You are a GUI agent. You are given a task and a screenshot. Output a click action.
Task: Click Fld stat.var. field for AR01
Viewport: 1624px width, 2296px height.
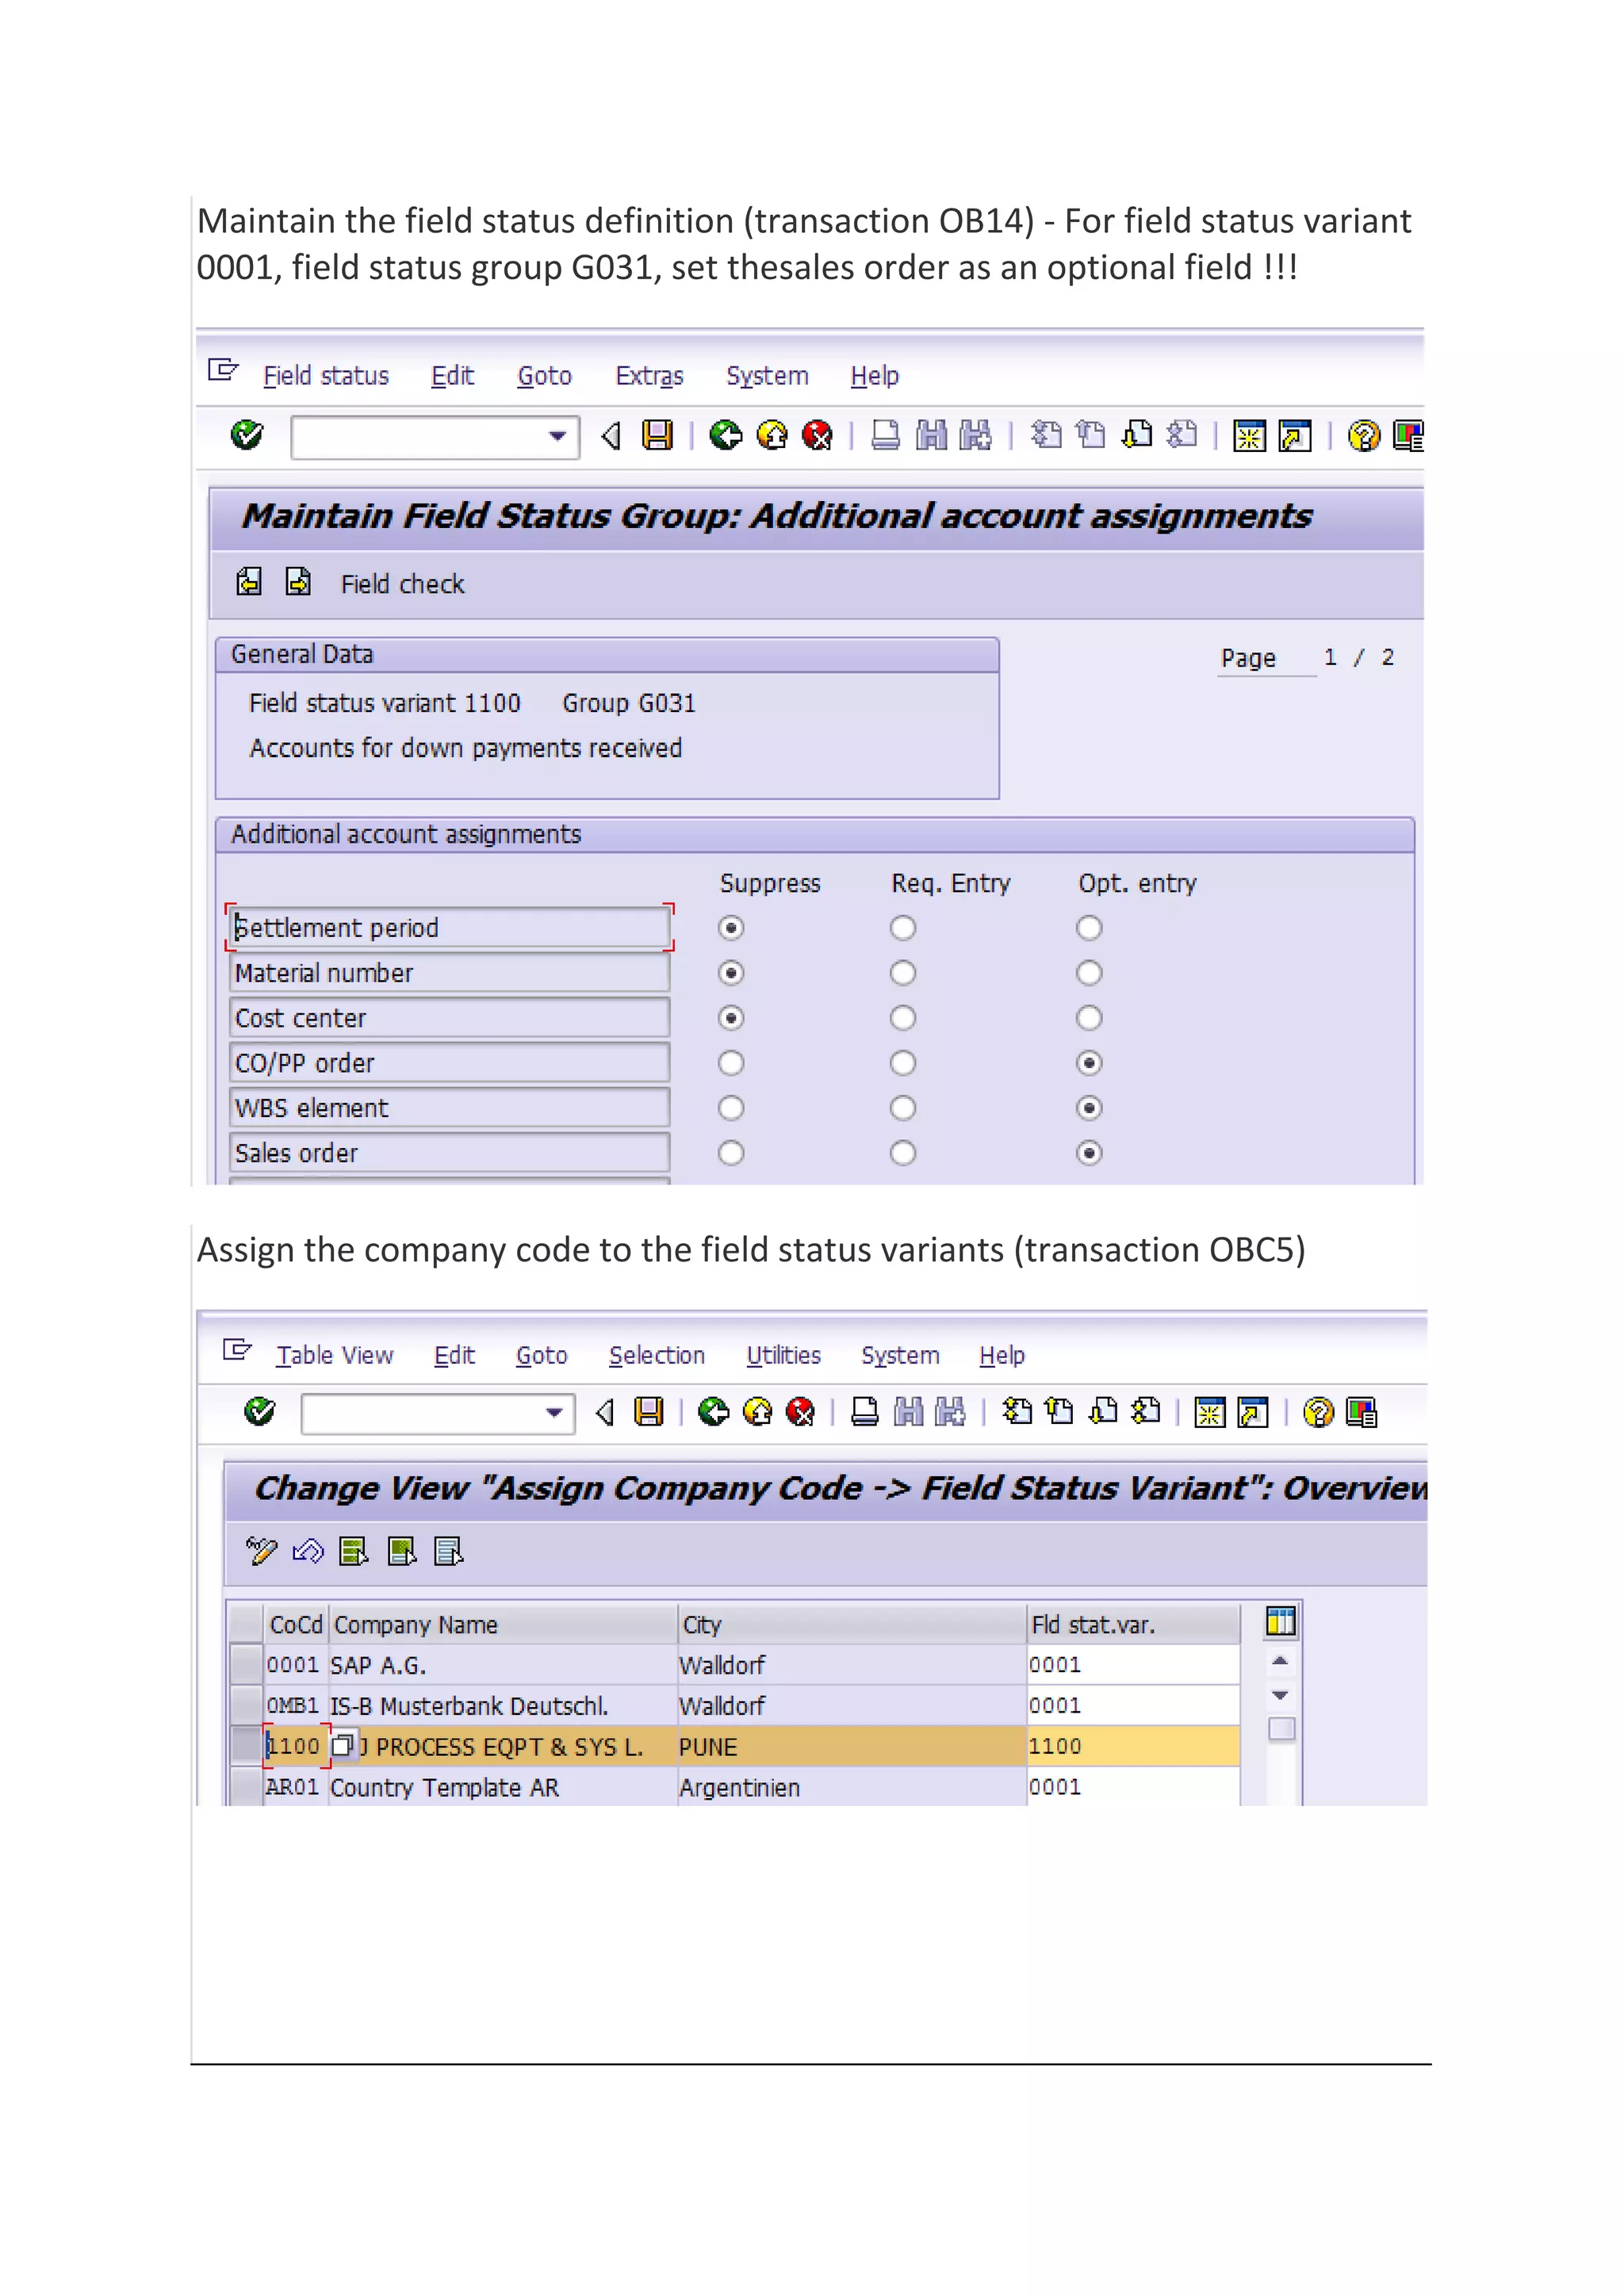click(1134, 1786)
